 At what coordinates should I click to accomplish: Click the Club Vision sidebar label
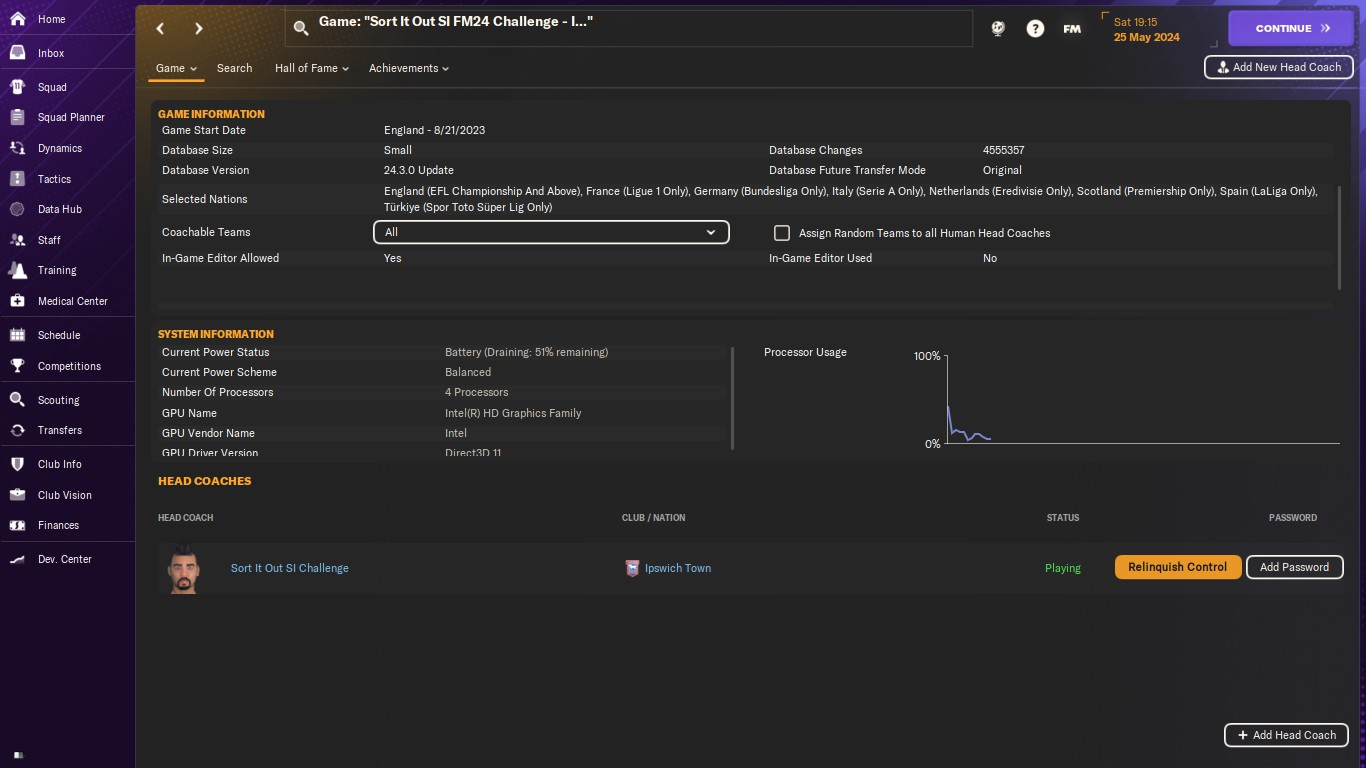pos(65,495)
